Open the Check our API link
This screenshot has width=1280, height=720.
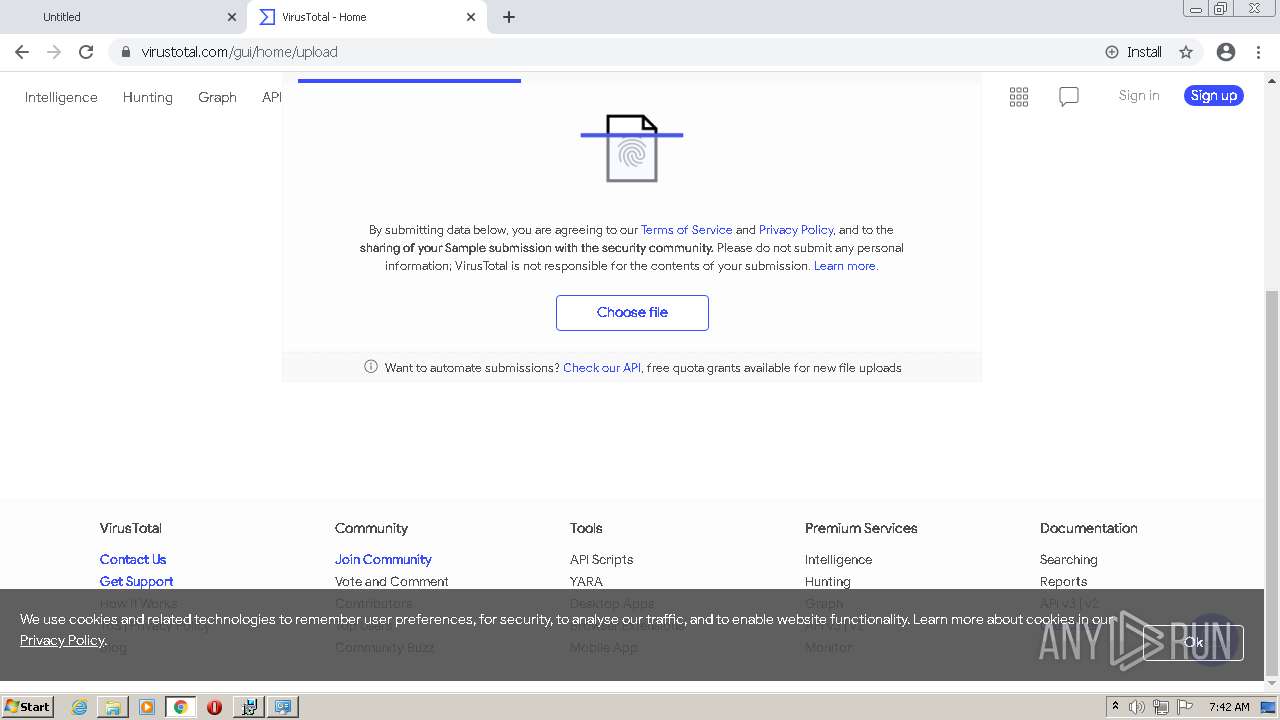[x=602, y=367]
